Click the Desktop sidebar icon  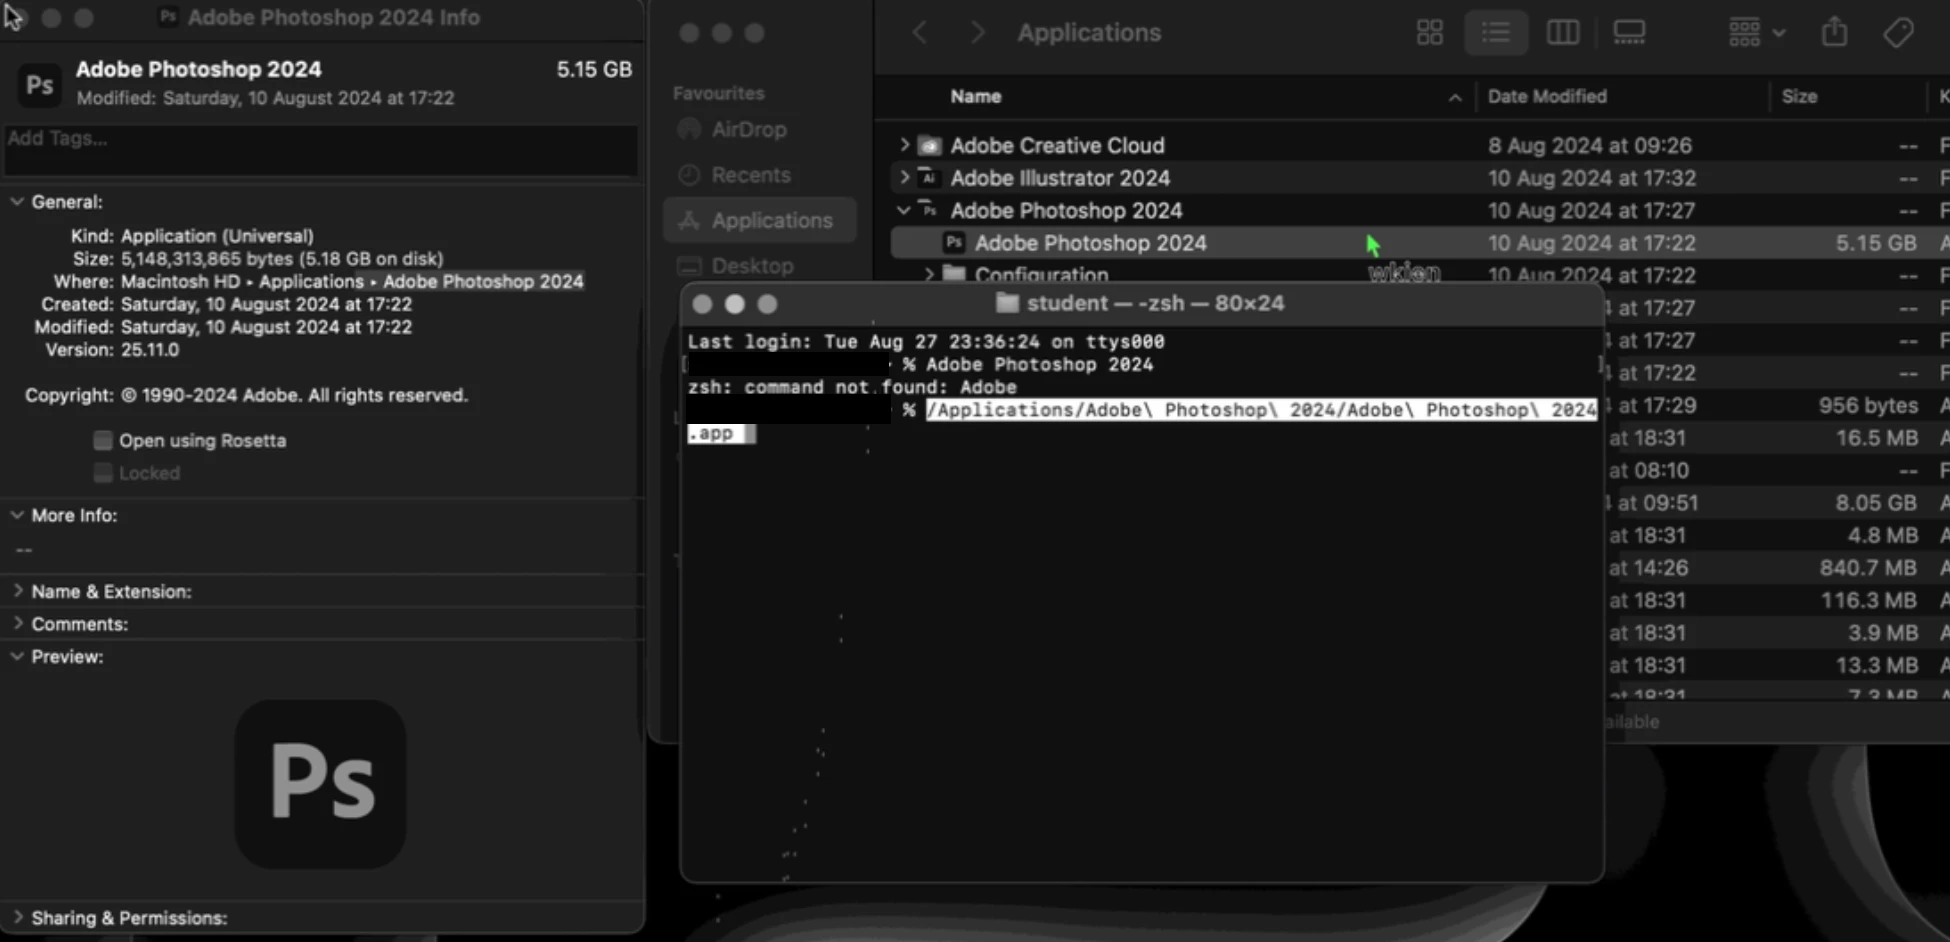click(x=689, y=266)
